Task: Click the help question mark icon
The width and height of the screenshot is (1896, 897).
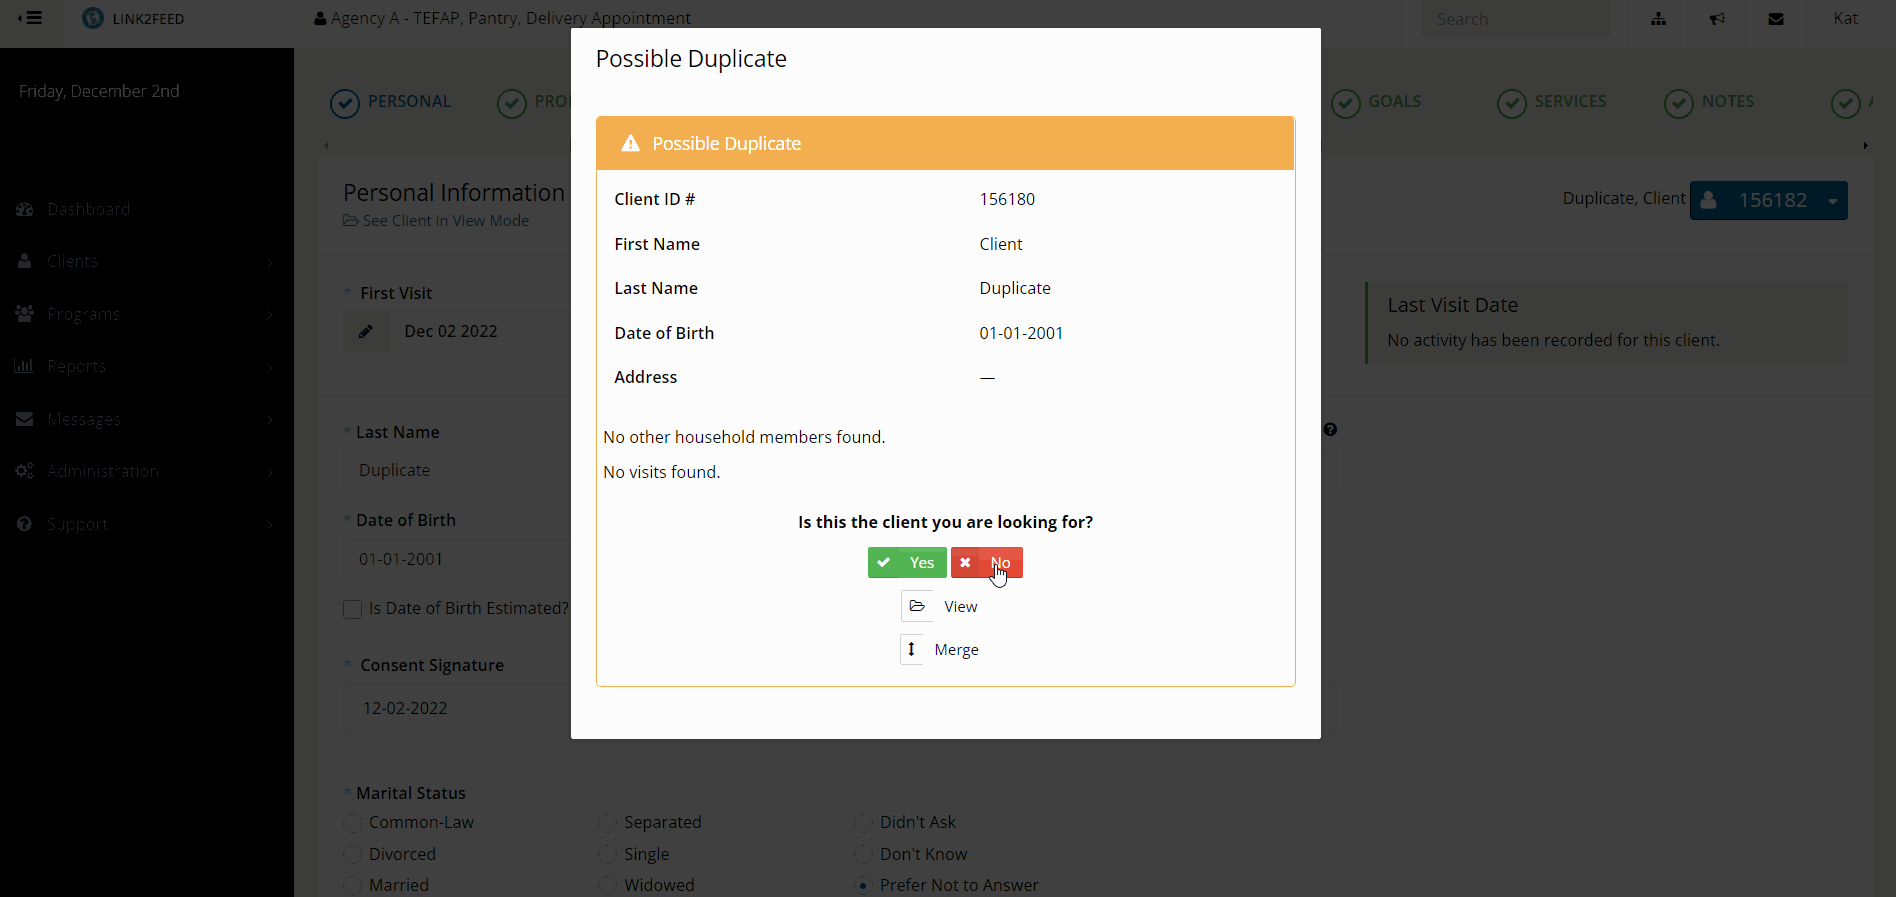Action: [x=1330, y=430]
